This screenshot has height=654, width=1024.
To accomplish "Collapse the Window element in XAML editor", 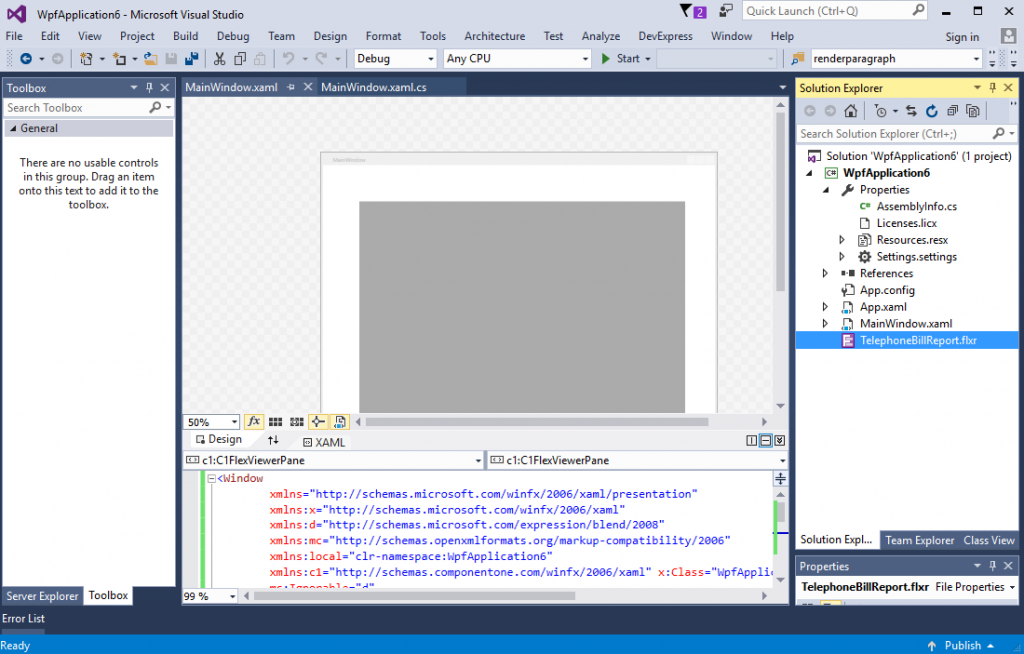I will [212, 479].
